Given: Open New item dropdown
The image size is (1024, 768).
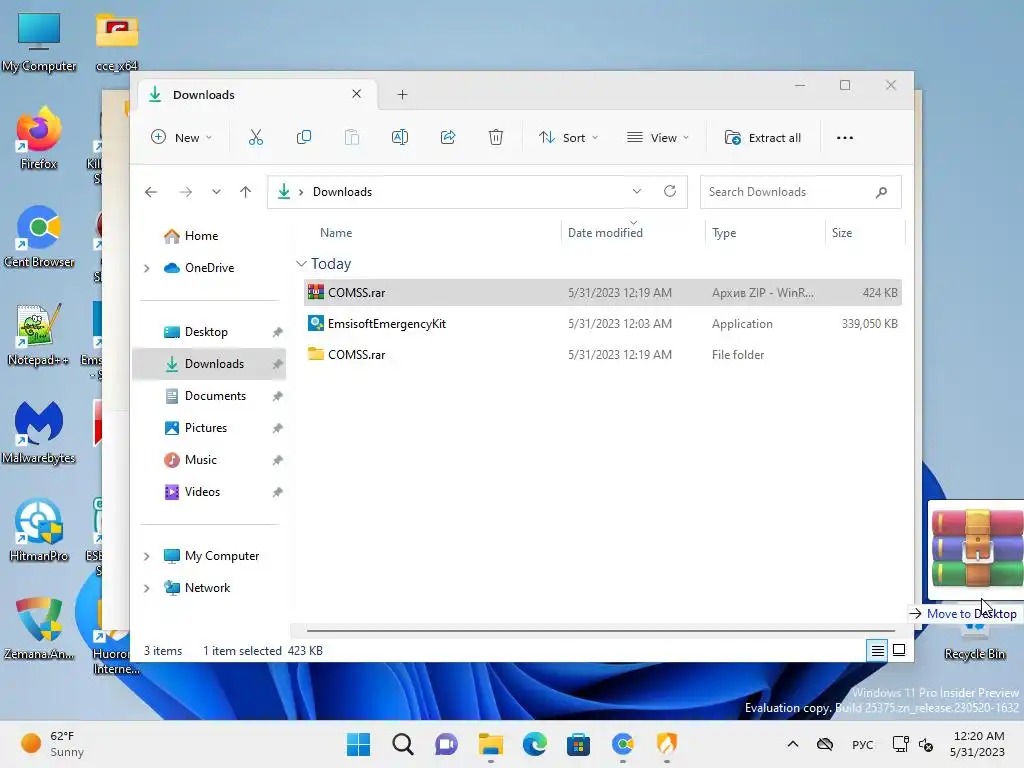Looking at the screenshot, I should 182,138.
